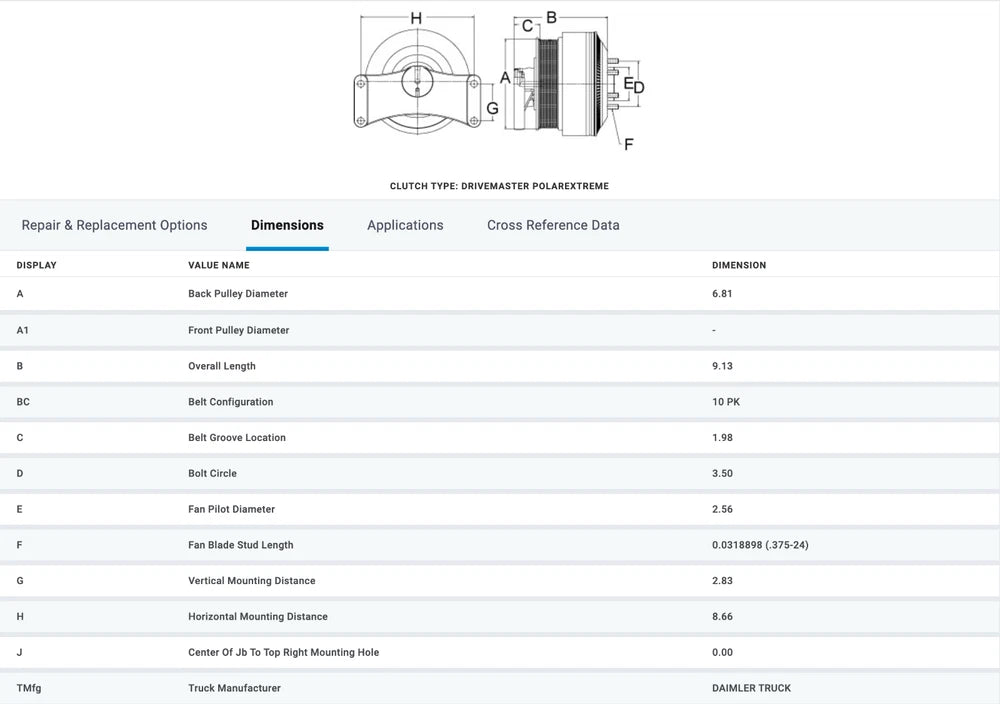Select the Bolt Circle row
Image resolution: width=1000 pixels, height=704 pixels.
(212, 473)
